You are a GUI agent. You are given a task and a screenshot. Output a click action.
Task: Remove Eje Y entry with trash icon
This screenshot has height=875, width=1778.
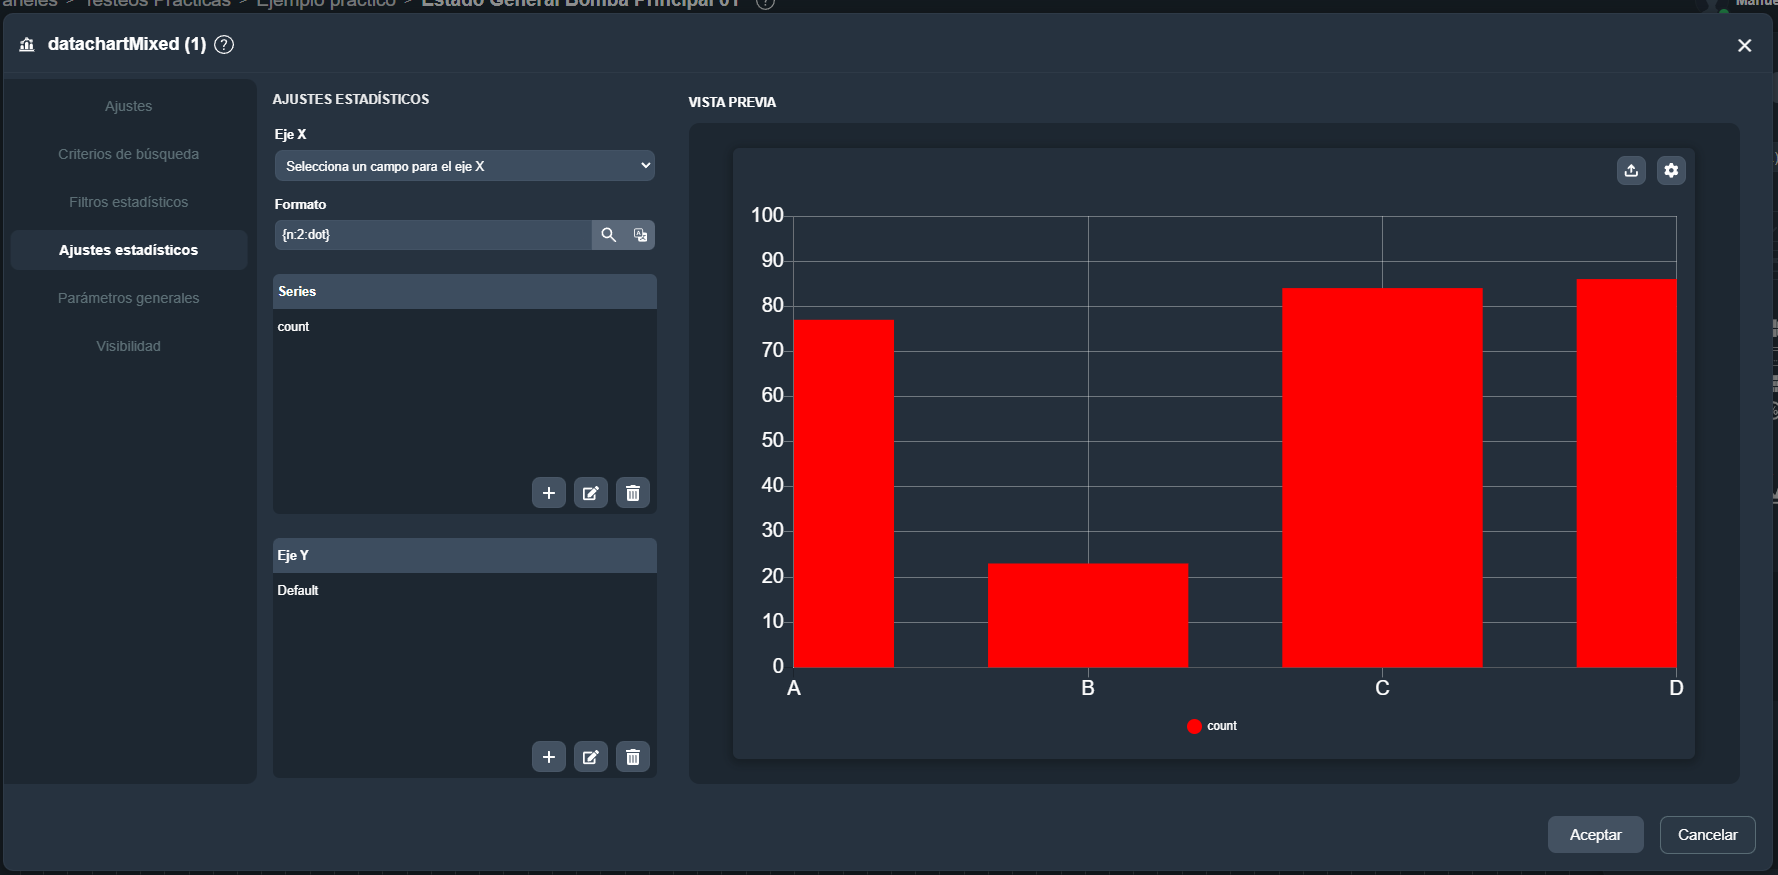632,757
